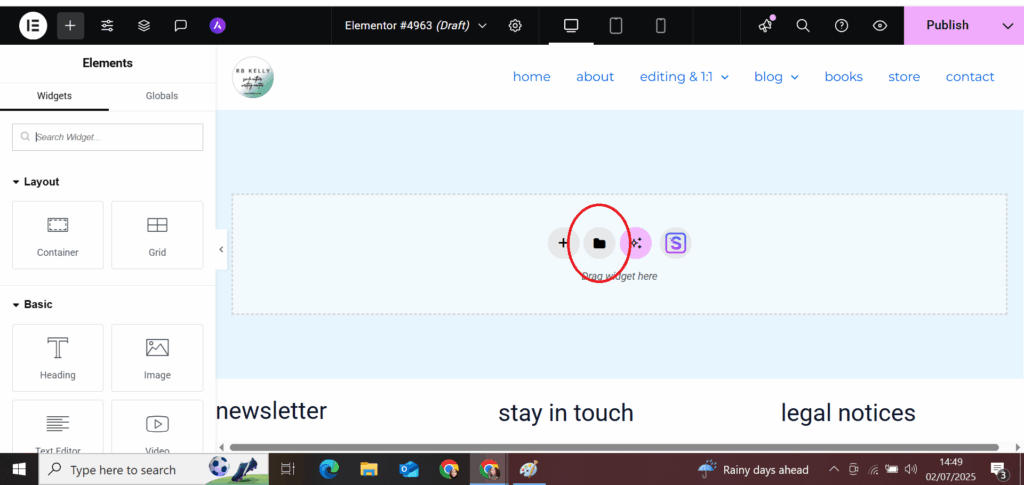
Task: Open the volume speaker icon
Action: tap(911, 469)
